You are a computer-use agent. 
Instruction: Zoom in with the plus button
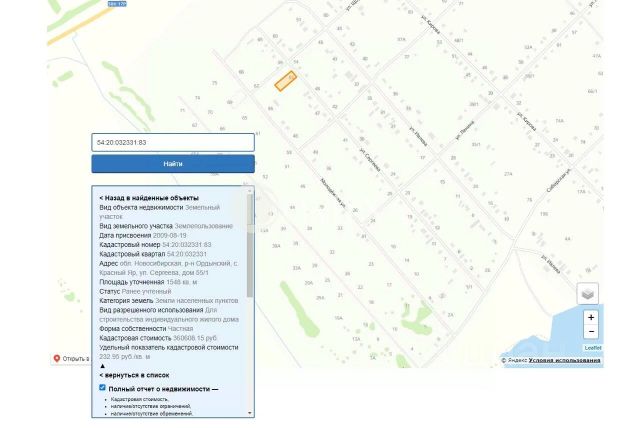[591, 317]
